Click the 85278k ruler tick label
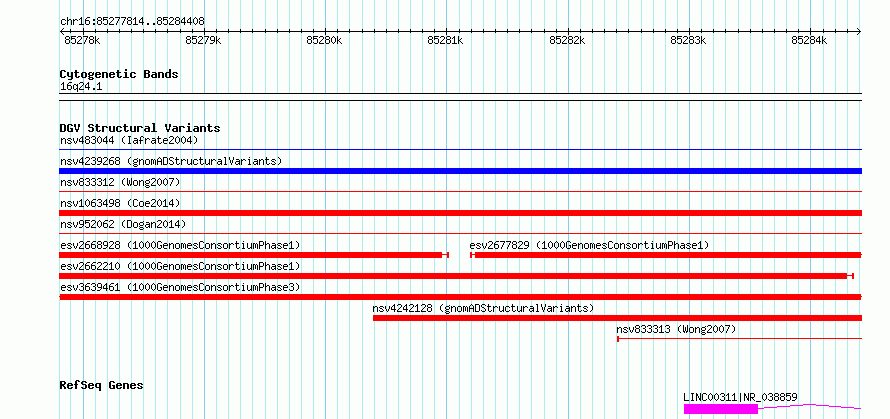The height and width of the screenshot is (419, 890). (82, 40)
